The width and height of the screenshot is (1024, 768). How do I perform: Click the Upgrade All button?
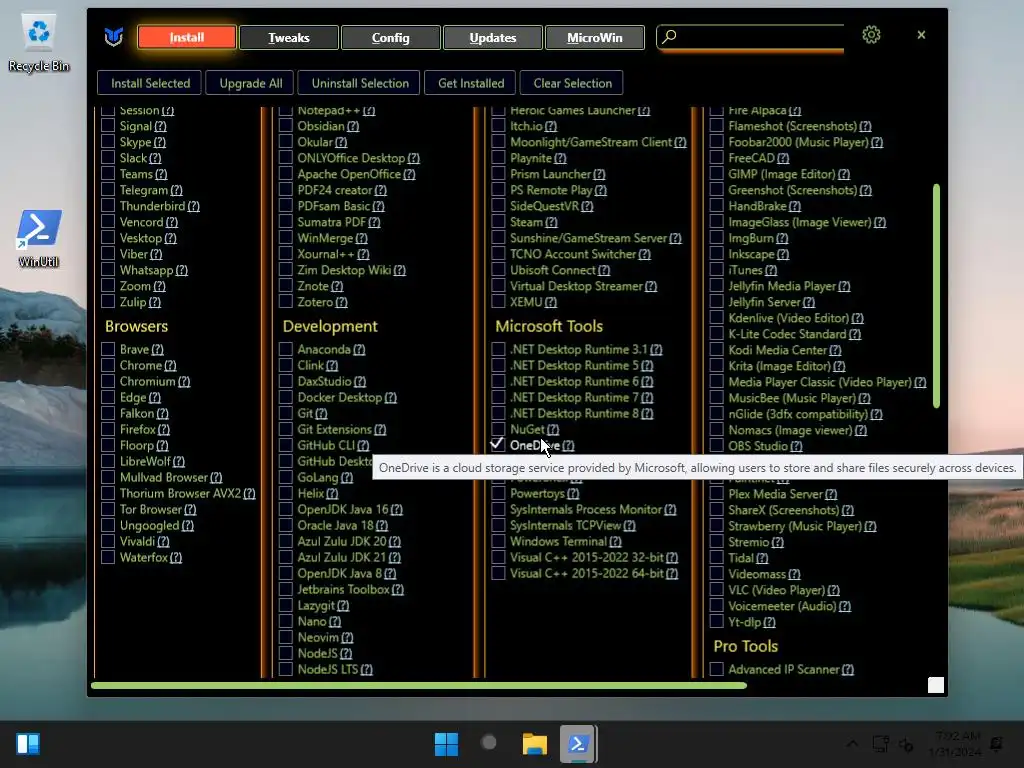[251, 83]
